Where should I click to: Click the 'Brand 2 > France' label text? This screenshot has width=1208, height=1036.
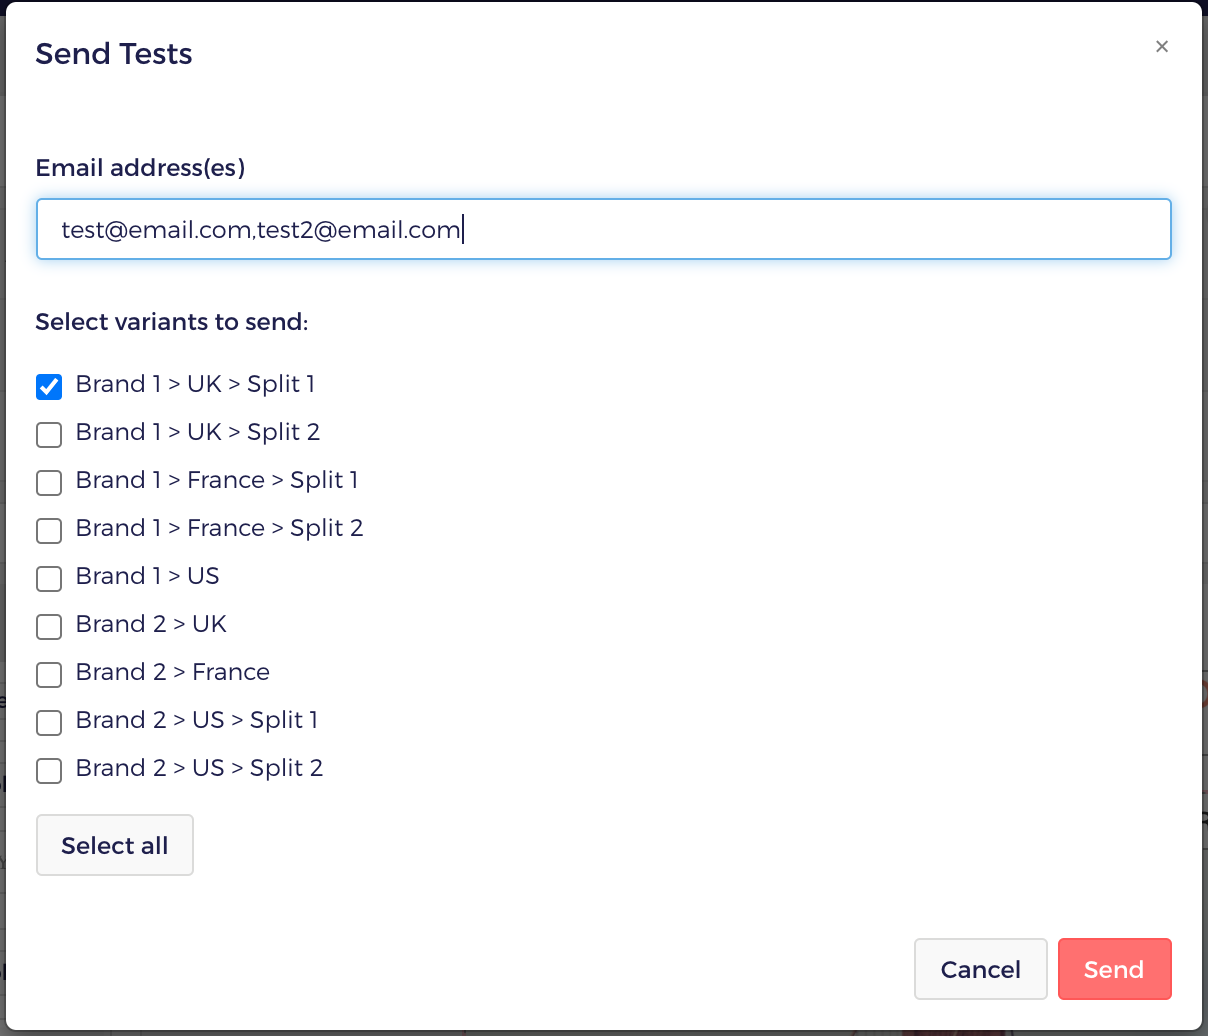pos(173,672)
